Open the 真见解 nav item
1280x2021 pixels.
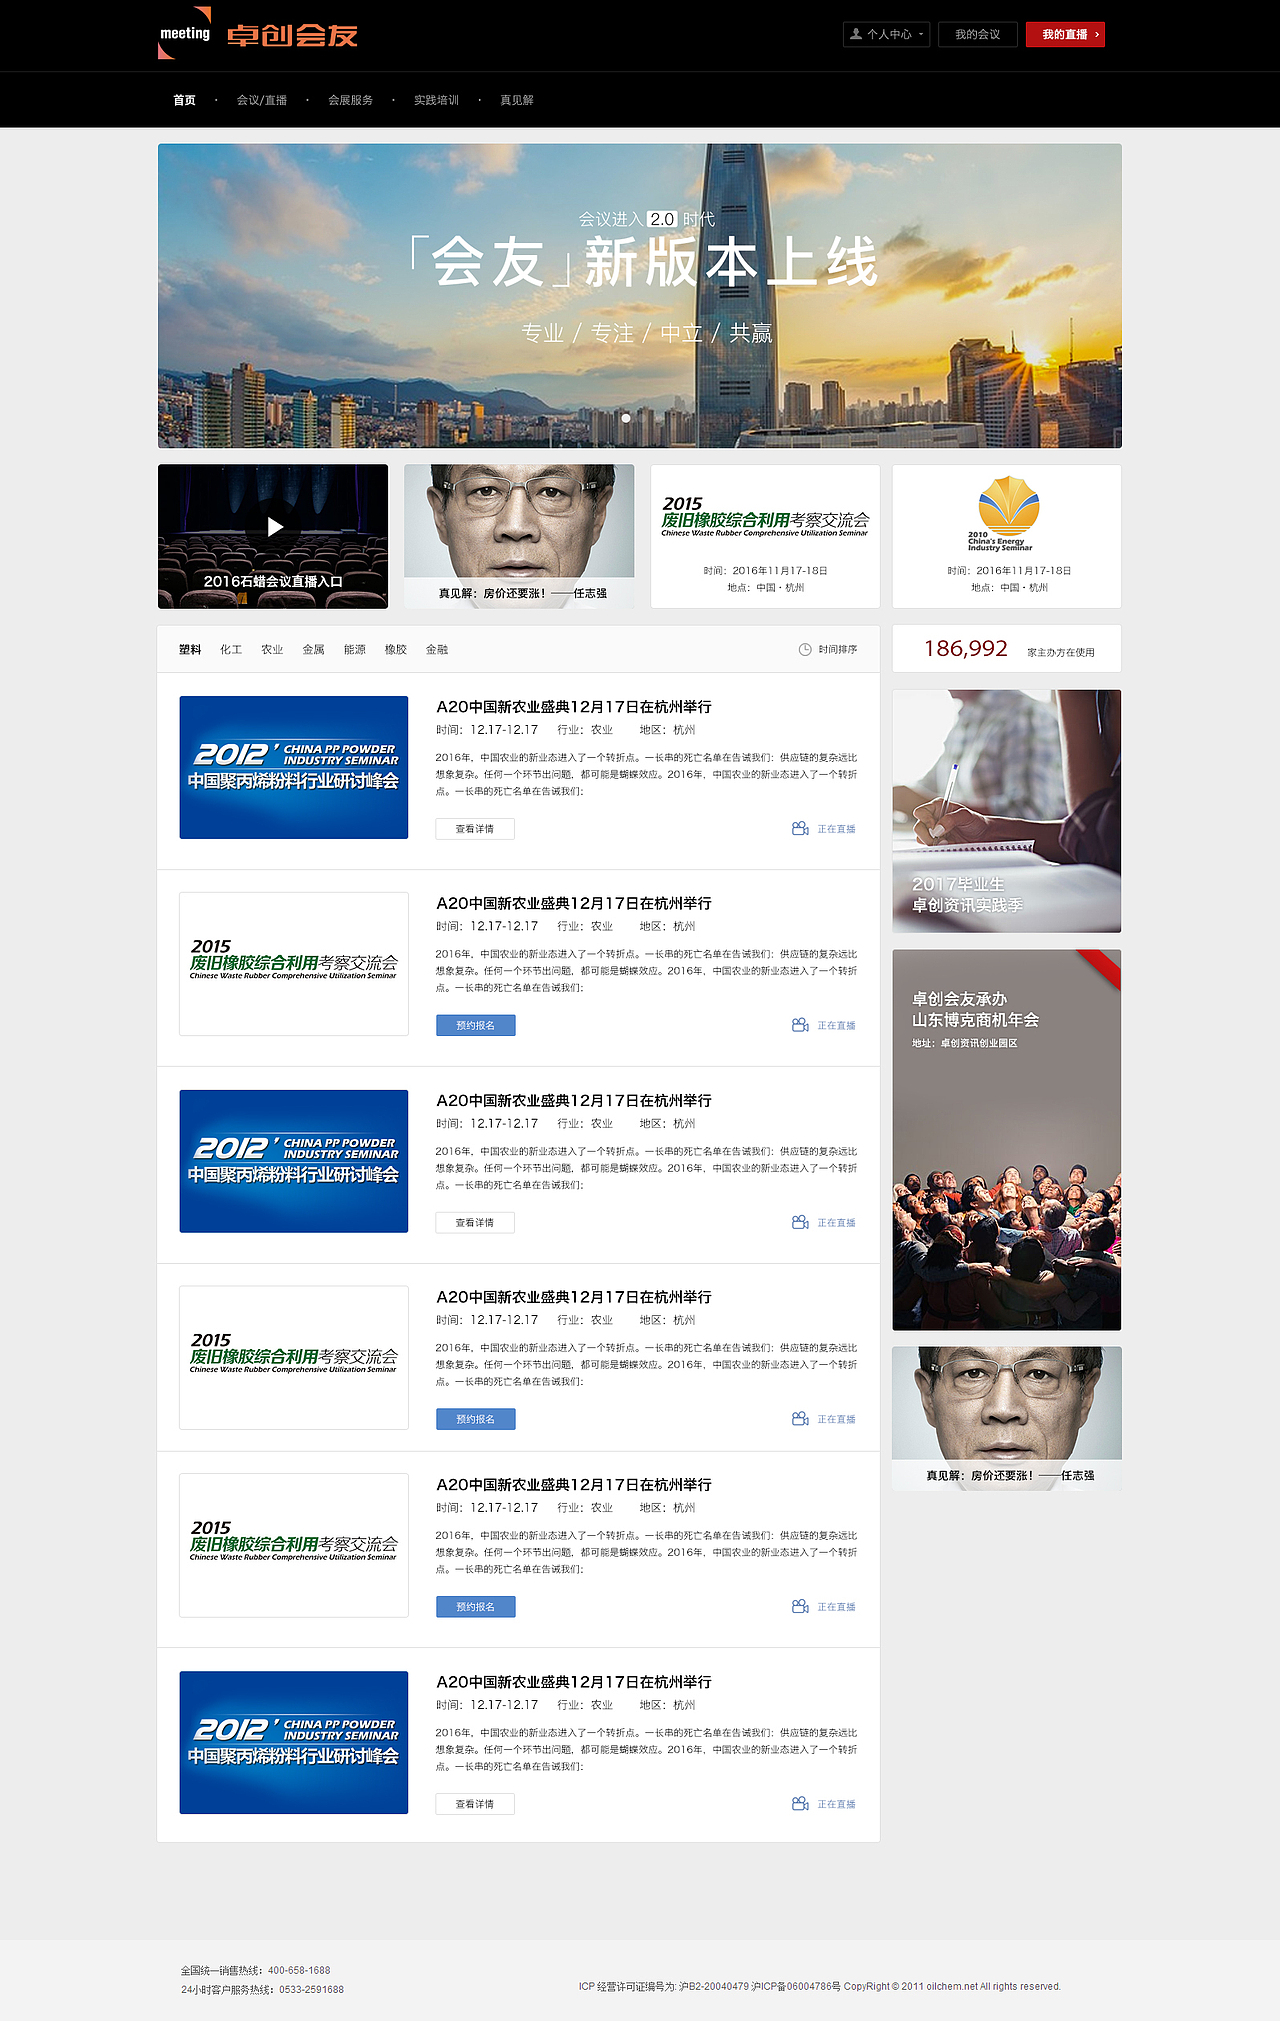pos(517,100)
